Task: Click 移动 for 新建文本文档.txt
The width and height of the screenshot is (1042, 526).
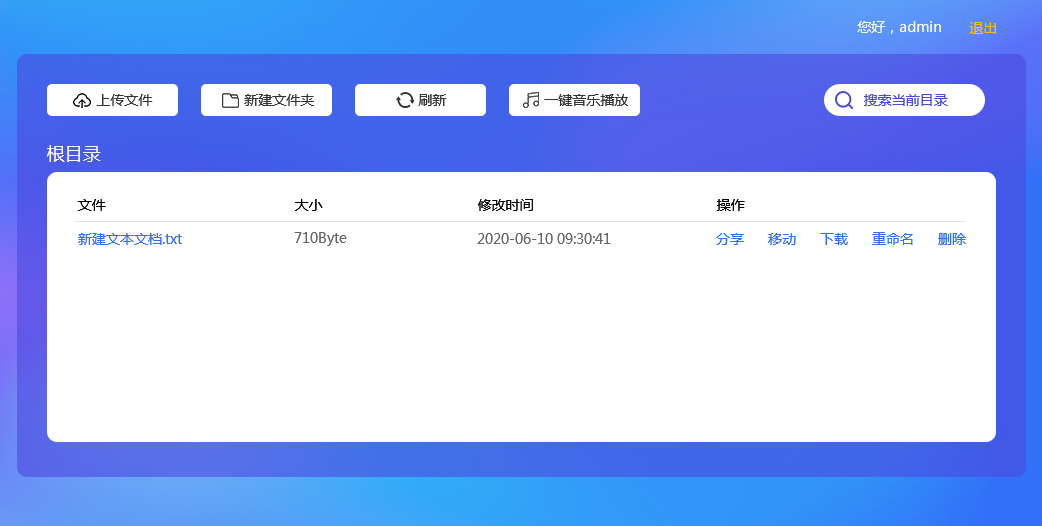Action: [x=782, y=239]
